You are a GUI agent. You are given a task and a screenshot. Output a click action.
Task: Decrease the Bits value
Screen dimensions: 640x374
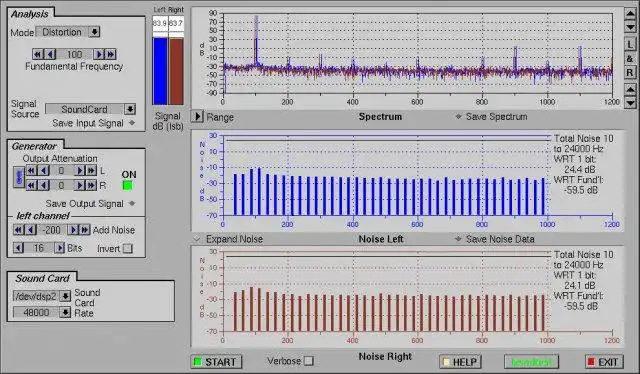[18, 248]
